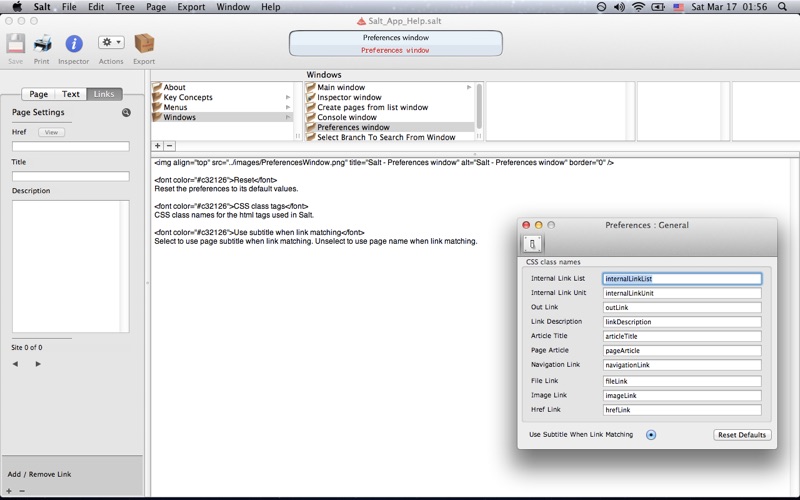The height and width of the screenshot is (500, 800).
Task: Click the battery status icon
Action: coord(658,7)
